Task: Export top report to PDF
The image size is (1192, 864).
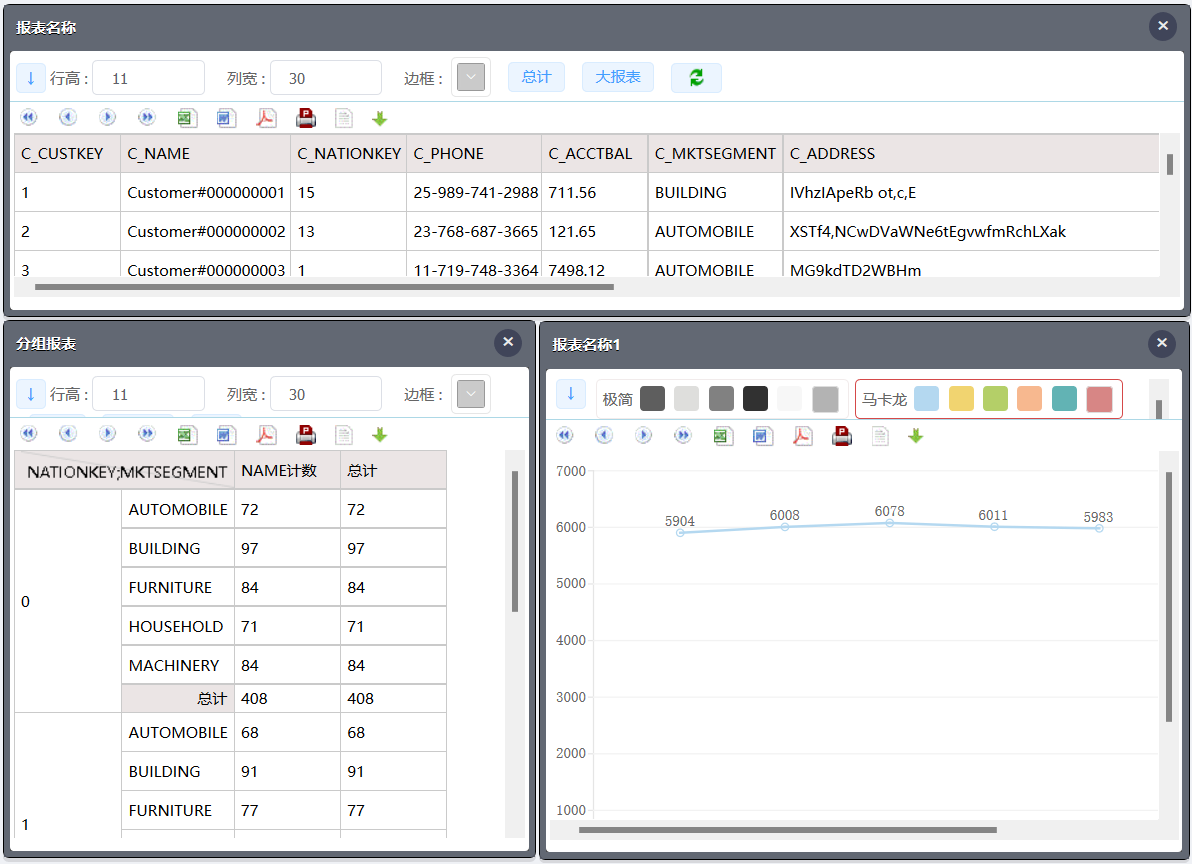Action: coord(266,118)
